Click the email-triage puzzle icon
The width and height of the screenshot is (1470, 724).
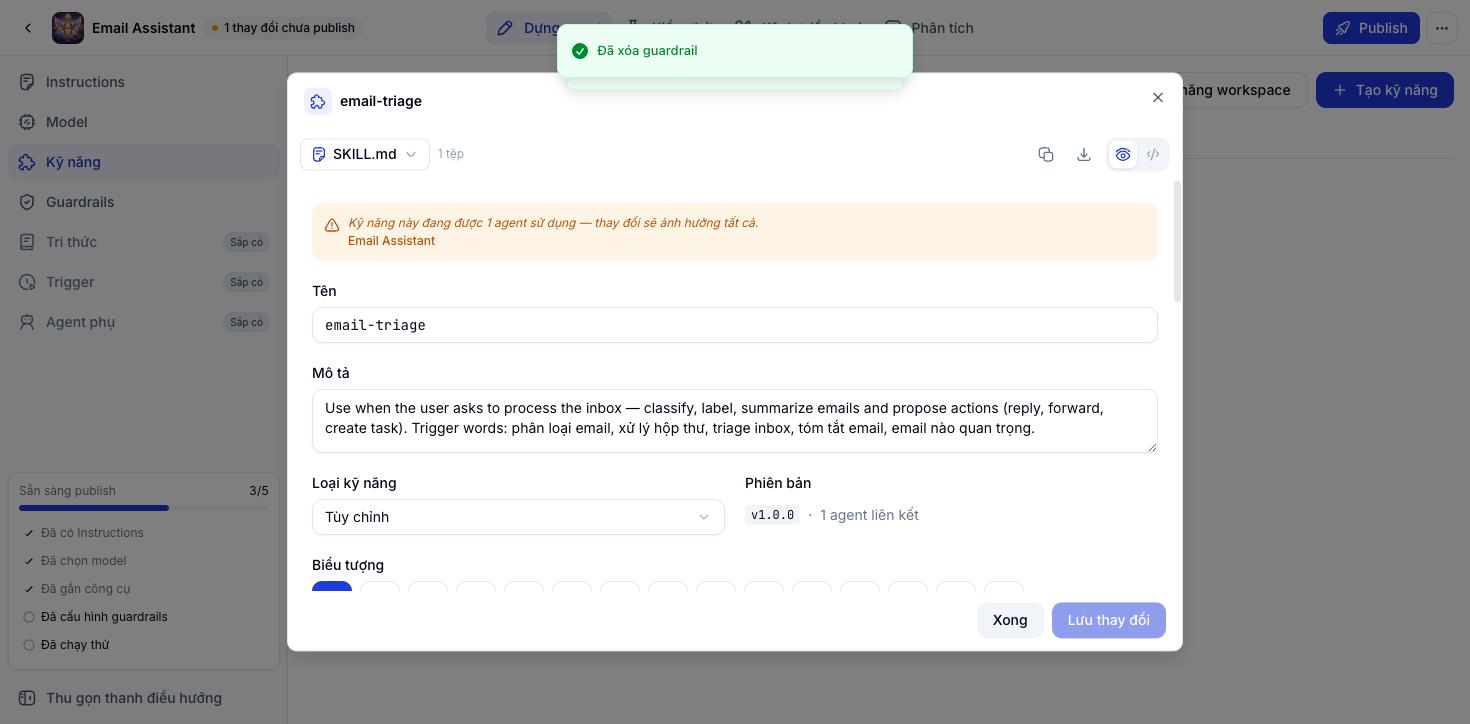click(x=318, y=101)
